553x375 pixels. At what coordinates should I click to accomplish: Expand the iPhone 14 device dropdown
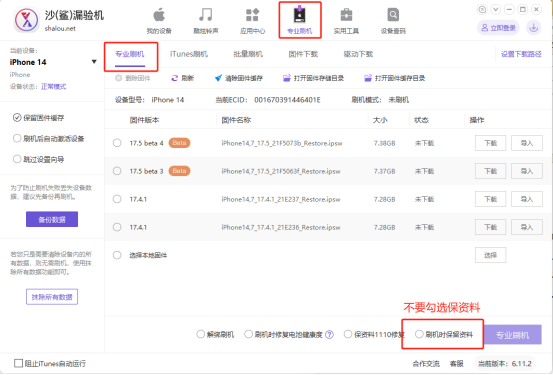tap(94, 62)
